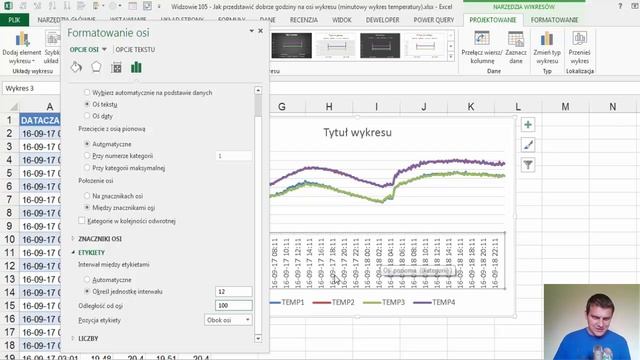Select Automatyczne label interval radio button
The height and width of the screenshot is (360, 640).
pos(87,280)
